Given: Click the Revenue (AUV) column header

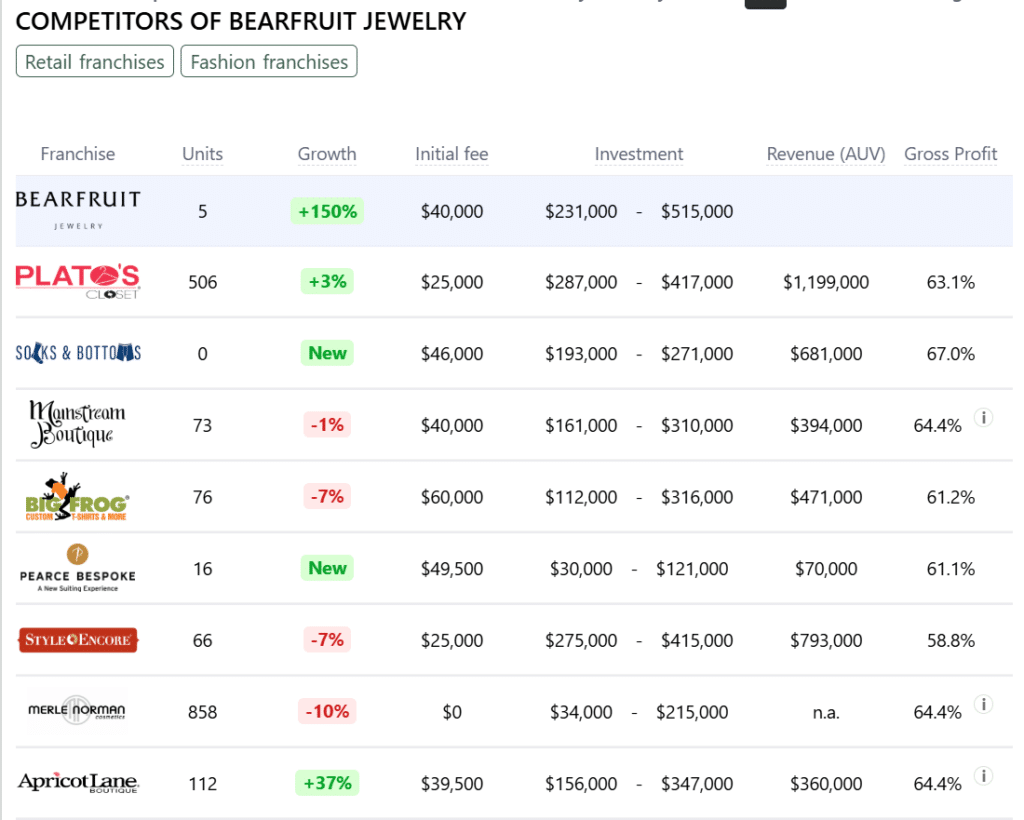Looking at the screenshot, I should pos(826,154).
